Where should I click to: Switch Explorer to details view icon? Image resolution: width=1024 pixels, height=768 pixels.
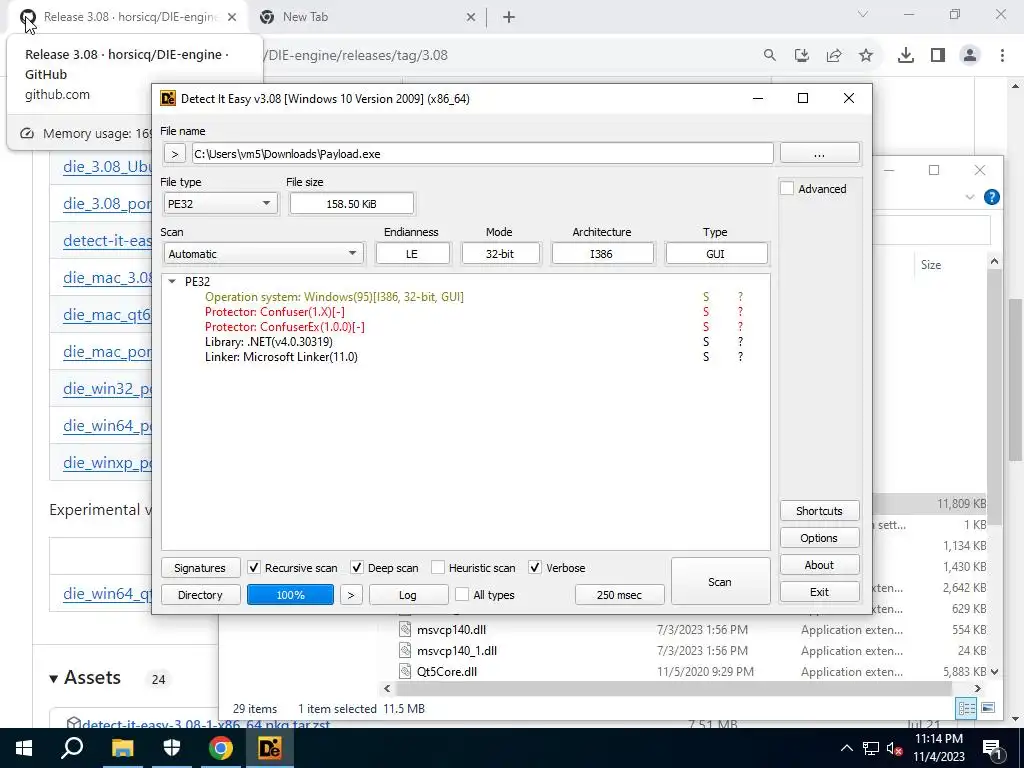click(x=967, y=709)
